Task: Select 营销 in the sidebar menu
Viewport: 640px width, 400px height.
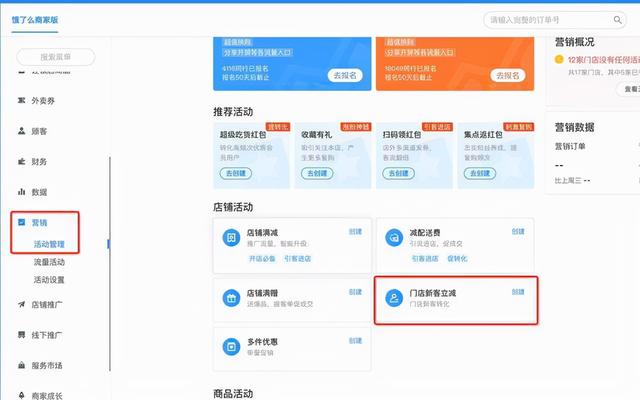Action: click(39, 222)
